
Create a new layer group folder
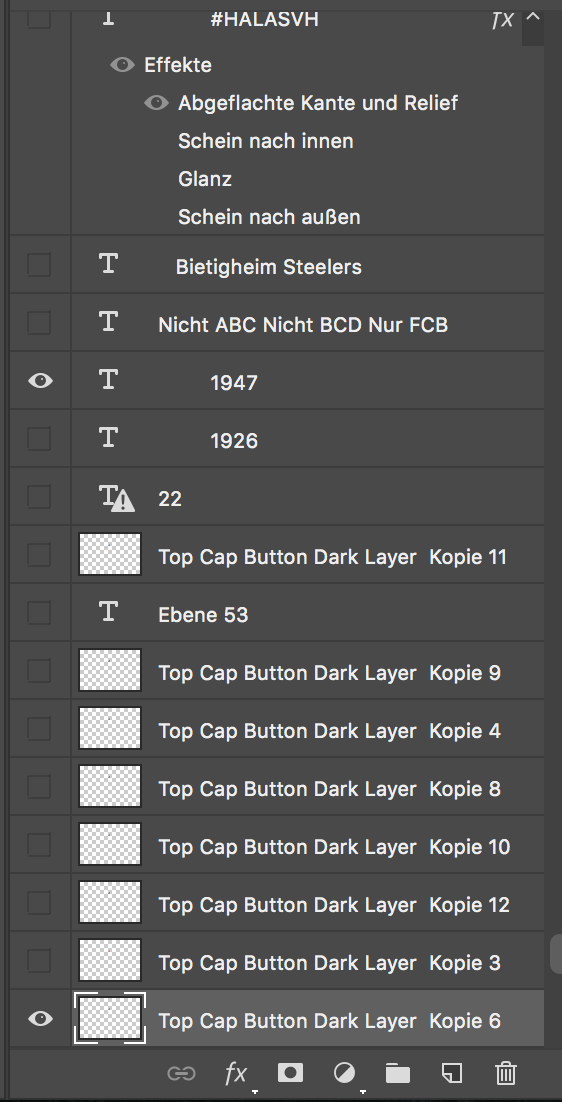tap(398, 1073)
